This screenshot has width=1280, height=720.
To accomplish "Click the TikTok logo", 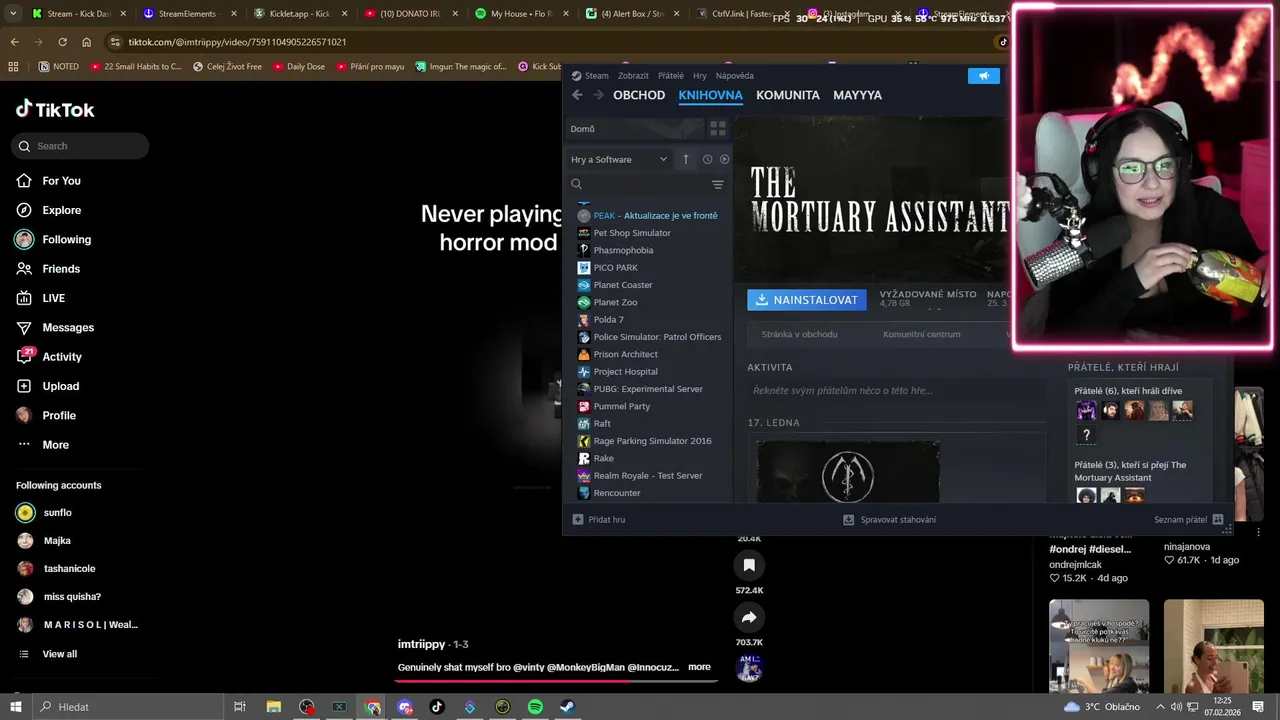I will [55, 110].
